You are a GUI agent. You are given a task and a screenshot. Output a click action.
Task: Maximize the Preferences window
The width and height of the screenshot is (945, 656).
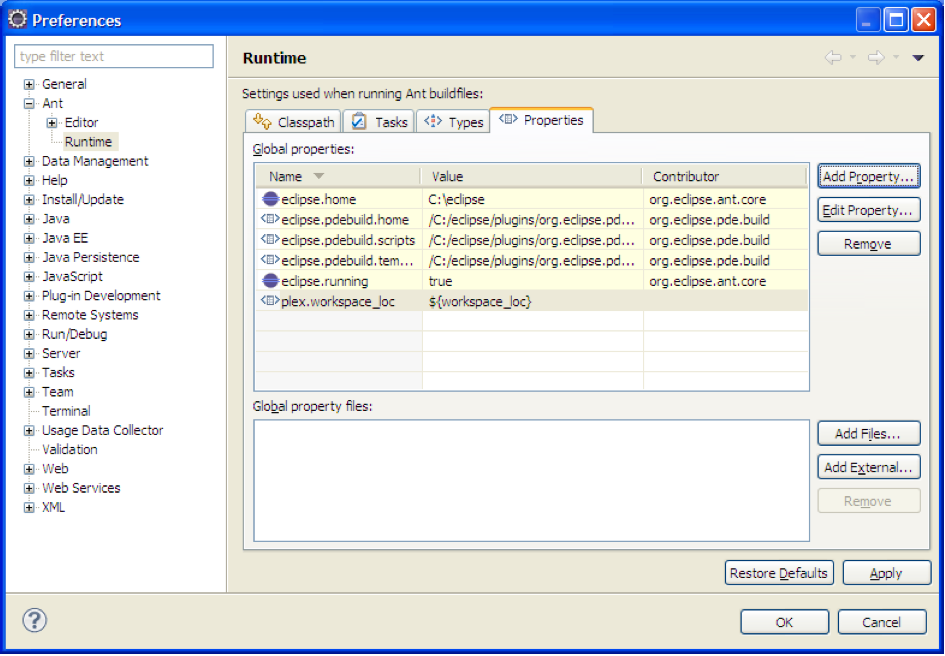tap(896, 20)
